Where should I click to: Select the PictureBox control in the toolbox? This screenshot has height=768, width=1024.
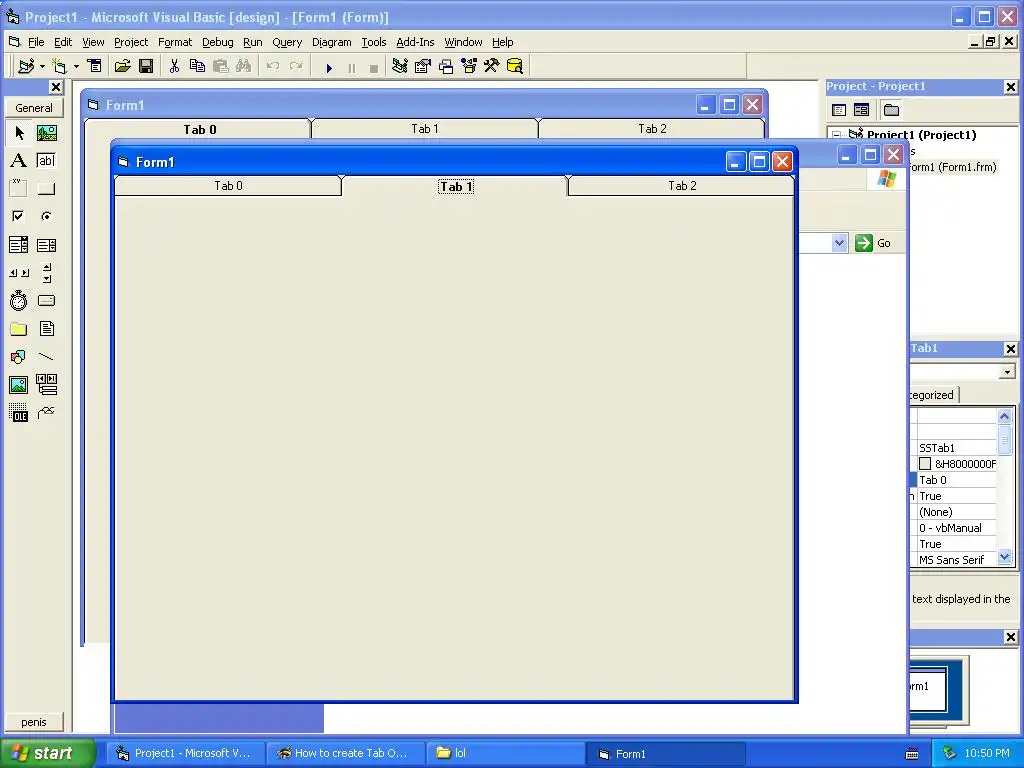46,133
